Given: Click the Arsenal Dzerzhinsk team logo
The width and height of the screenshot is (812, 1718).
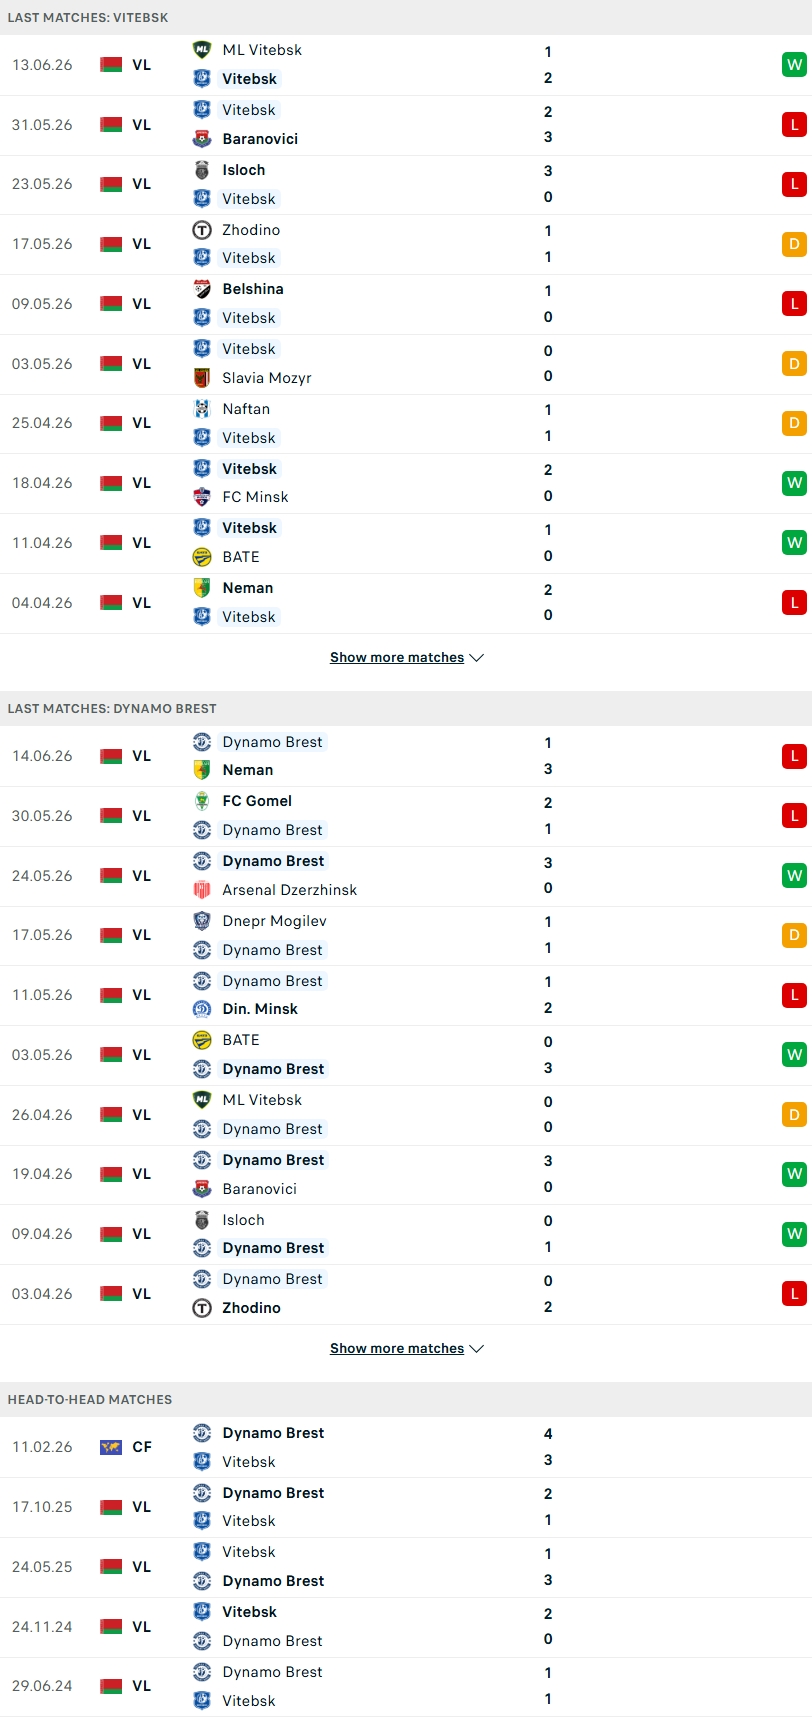Looking at the screenshot, I should coord(202,890).
